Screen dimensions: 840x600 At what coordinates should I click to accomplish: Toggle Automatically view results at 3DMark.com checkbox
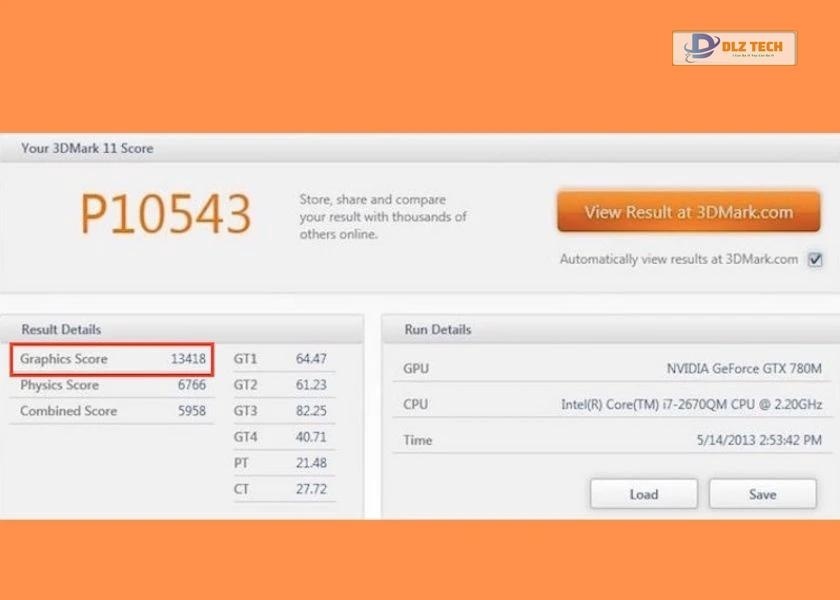pos(815,260)
